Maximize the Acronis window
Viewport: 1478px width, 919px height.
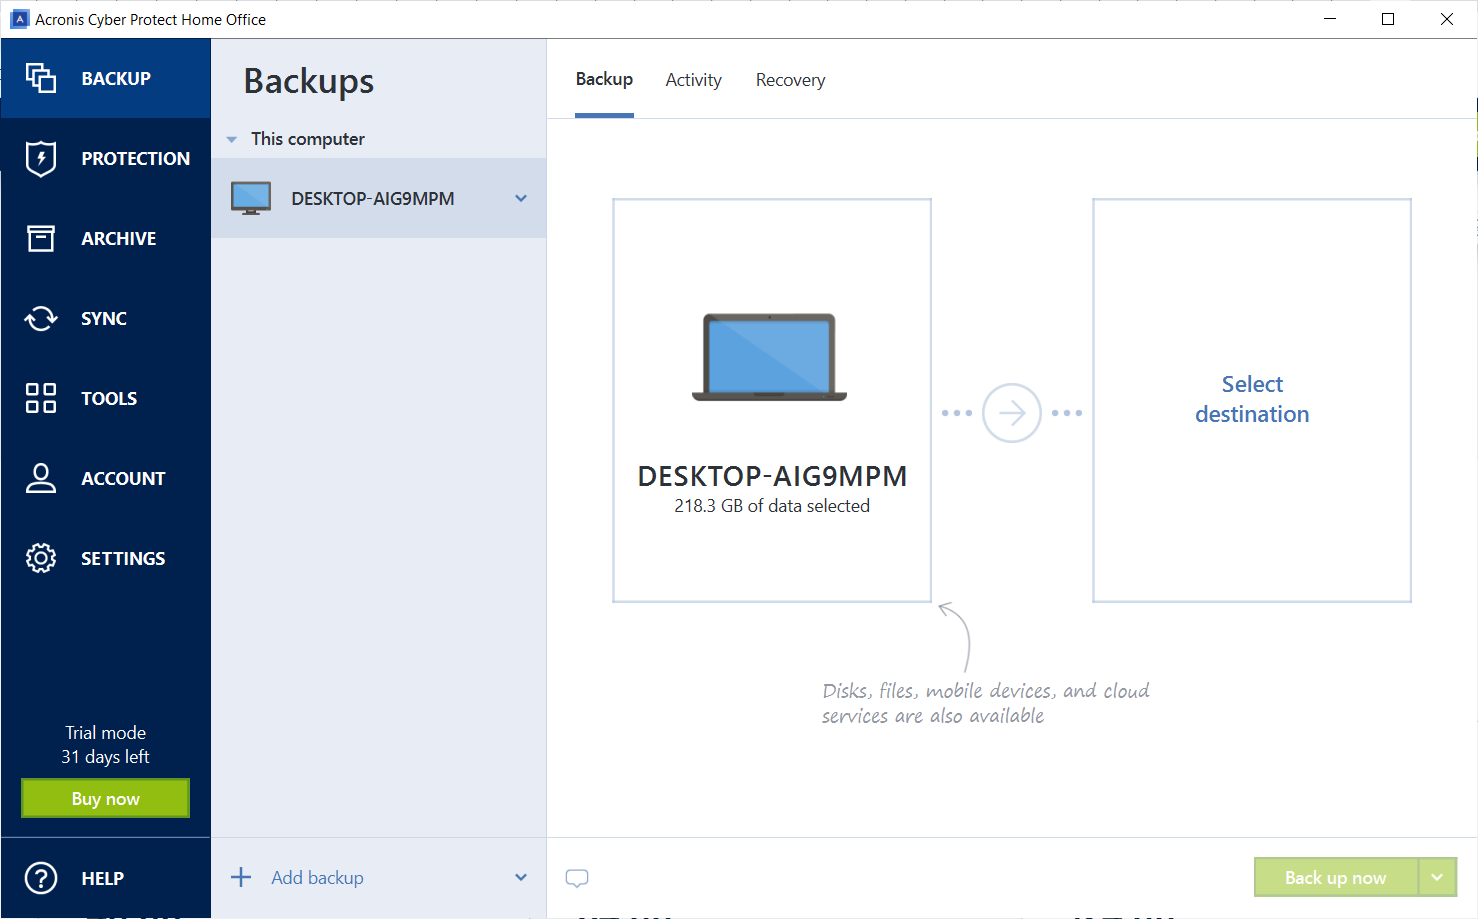pyautogui.click(x=1388, y=19)
